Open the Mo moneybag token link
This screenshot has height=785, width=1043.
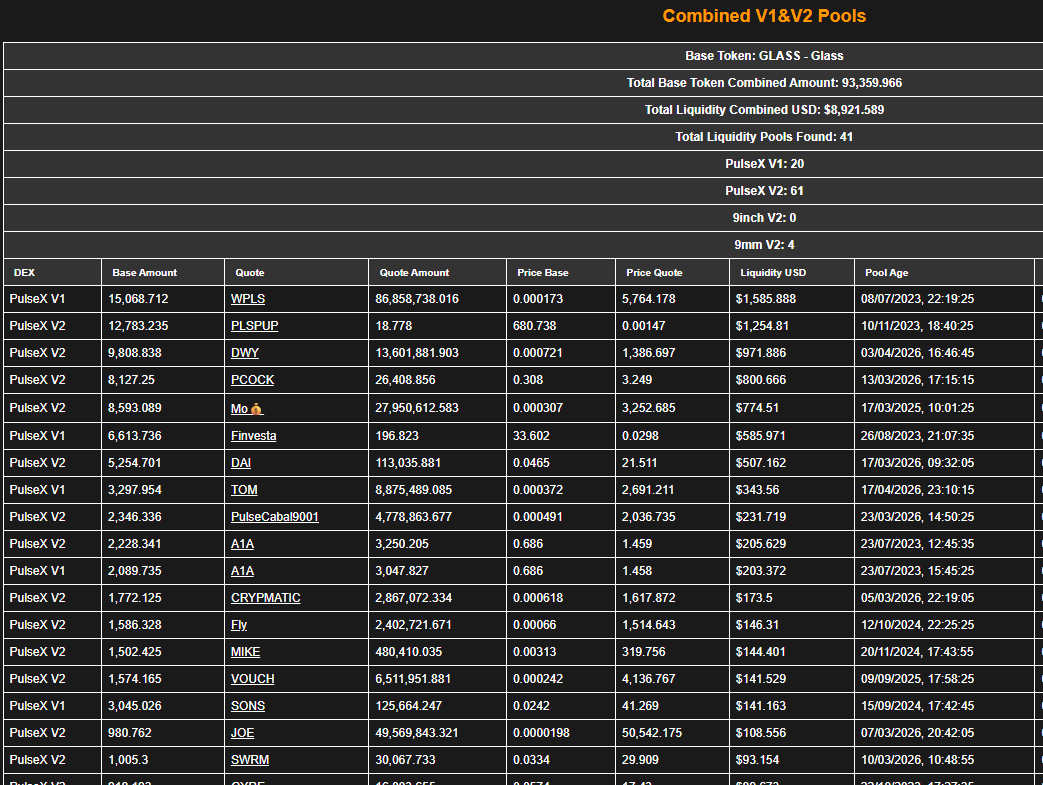tap(247, 408)
